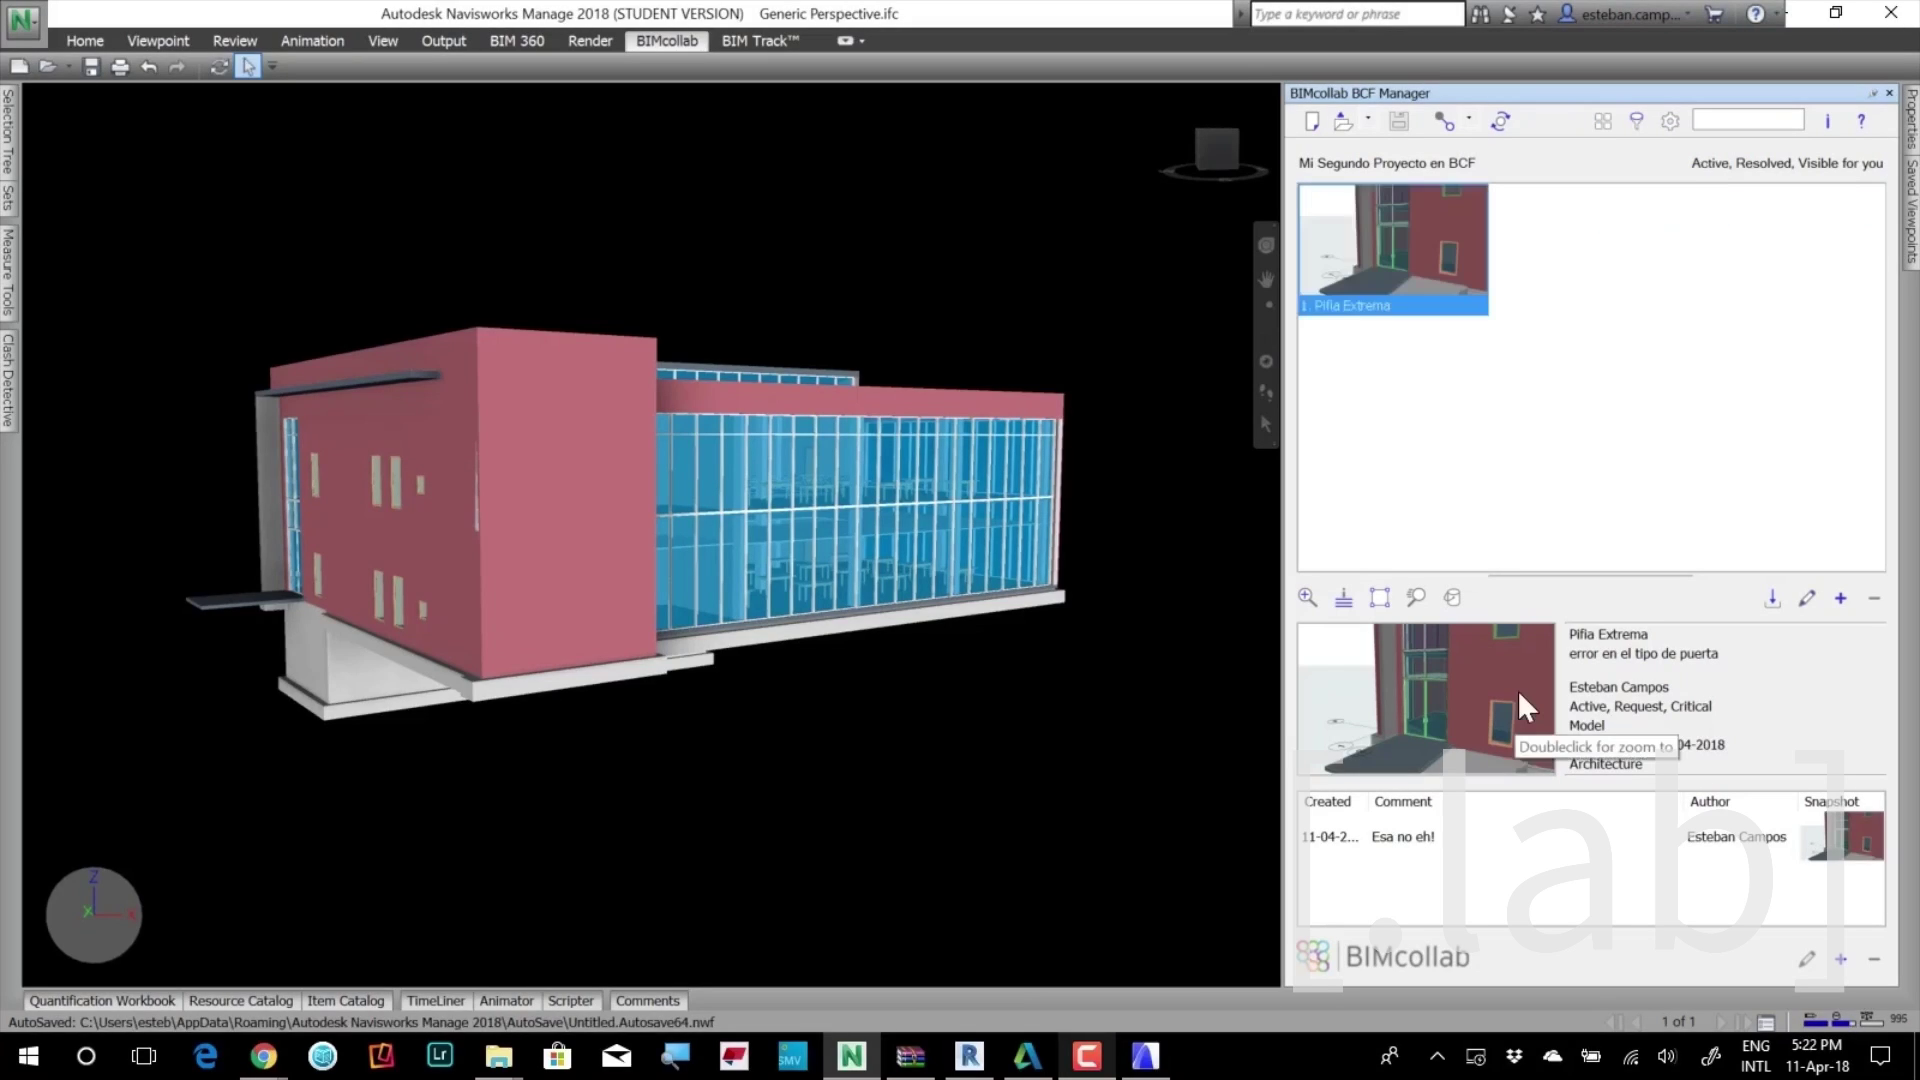Expand the open BCF file dropdown arrow
This screenshot has height=1080, width=1920.
coord(1368,118)
